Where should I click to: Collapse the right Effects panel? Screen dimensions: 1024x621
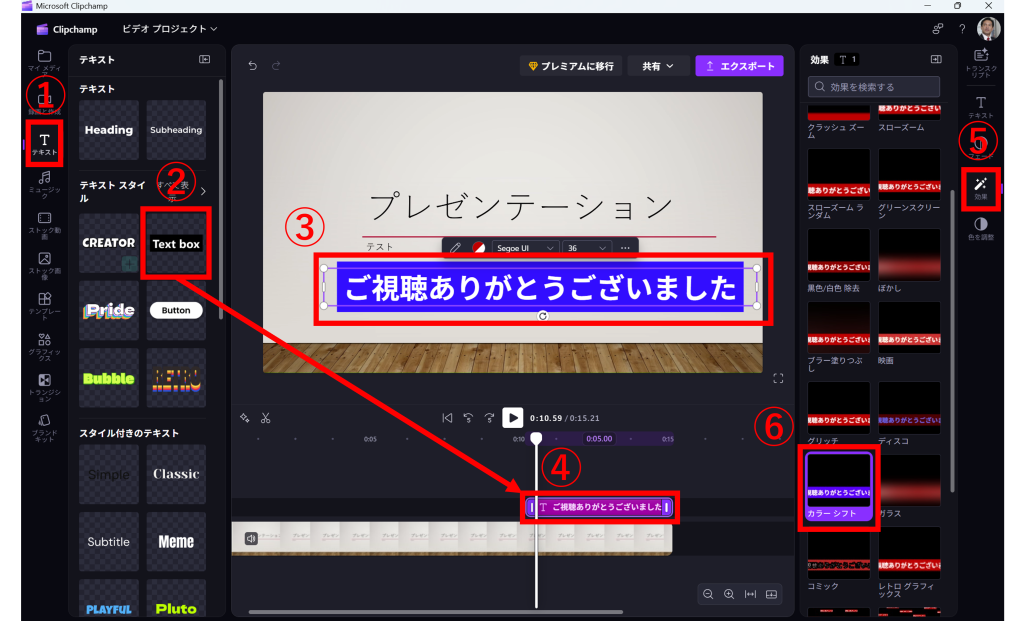936,59
